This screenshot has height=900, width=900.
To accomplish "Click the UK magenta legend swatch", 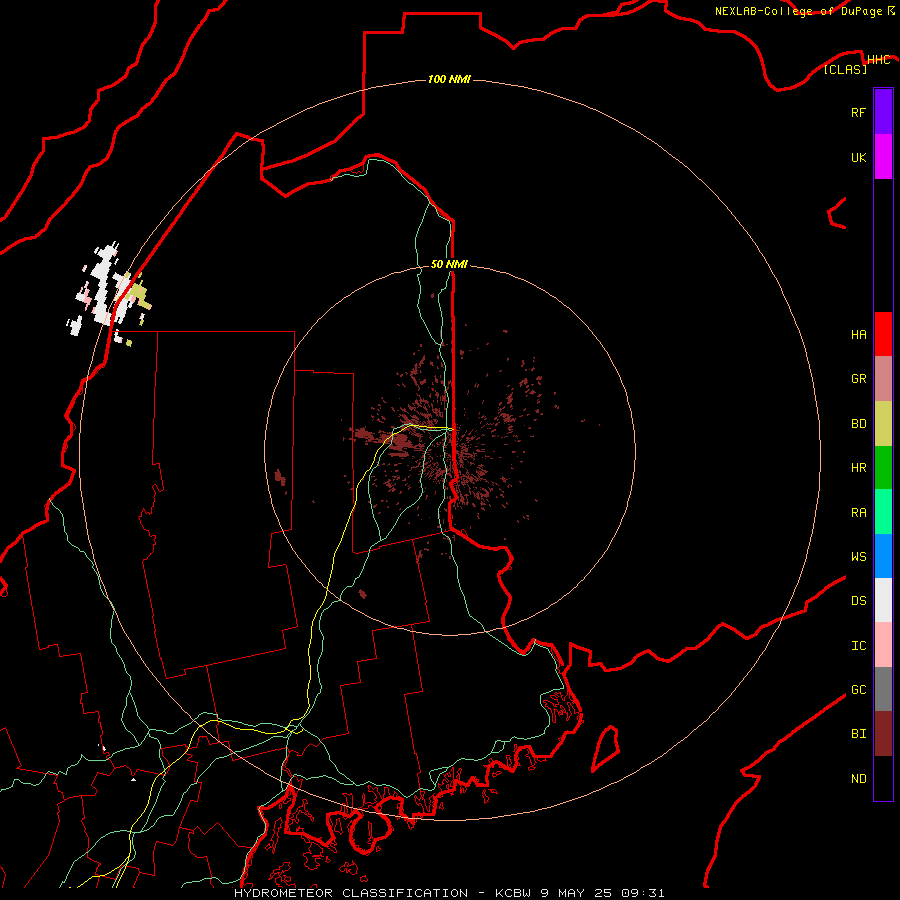I will point(883,157).
